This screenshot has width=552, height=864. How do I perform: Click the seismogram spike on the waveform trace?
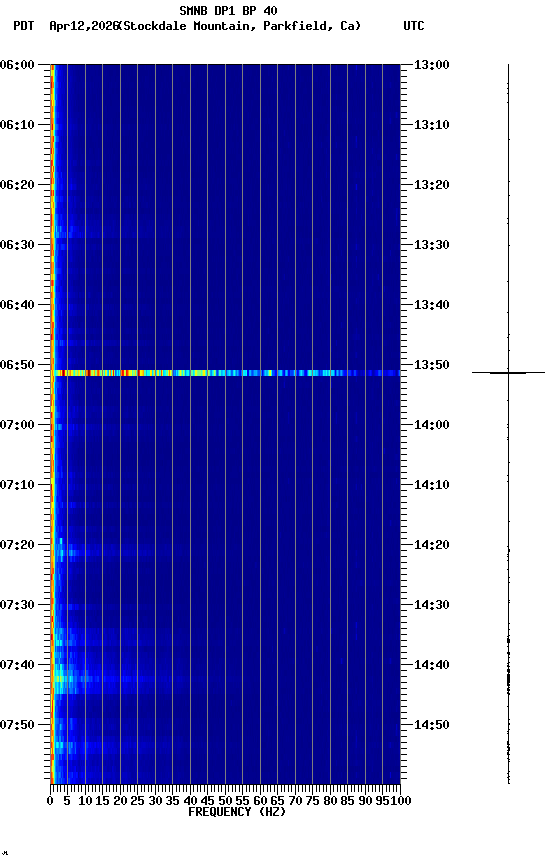point(508,373)
